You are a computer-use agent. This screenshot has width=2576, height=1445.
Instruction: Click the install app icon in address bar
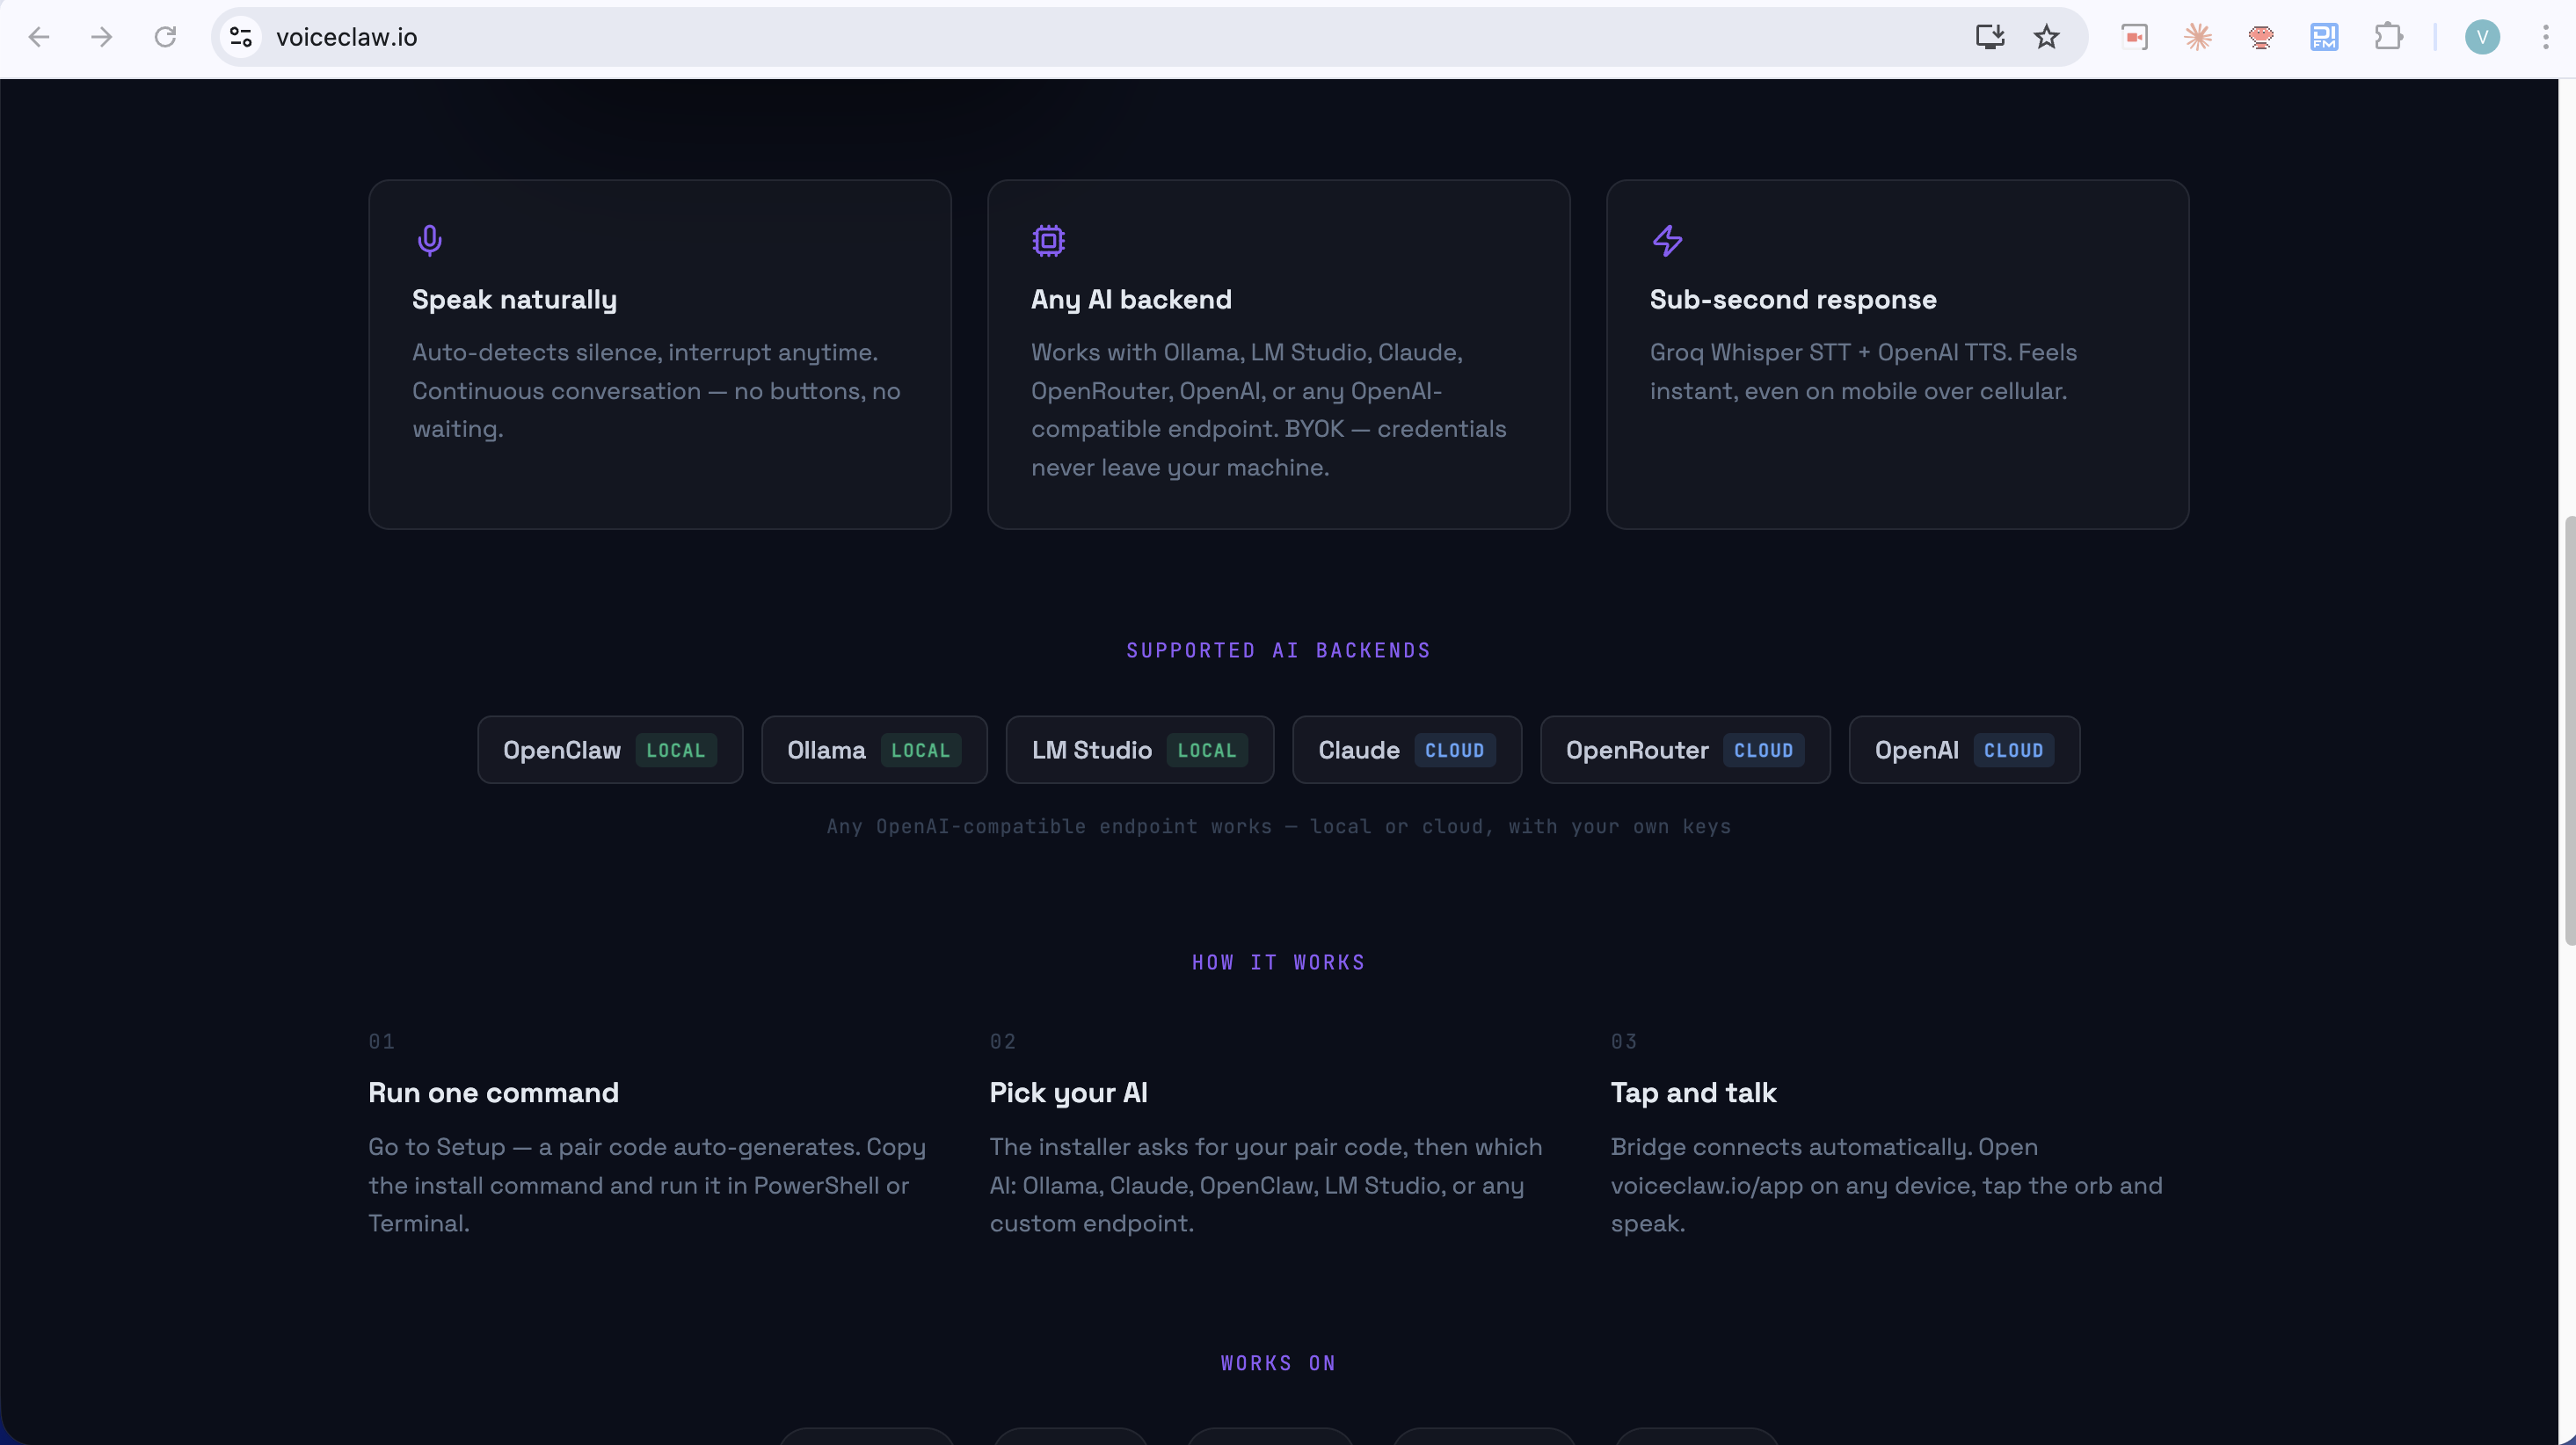click(1989, 37)
